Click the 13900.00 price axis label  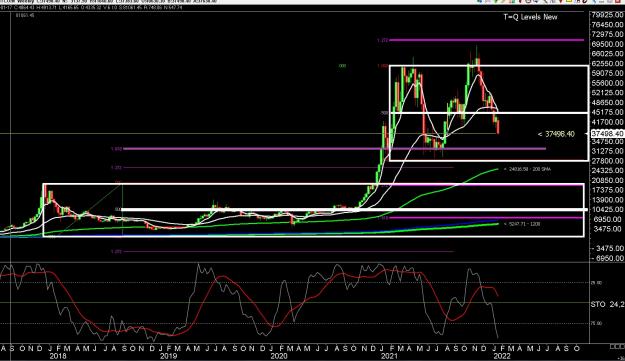607,200
